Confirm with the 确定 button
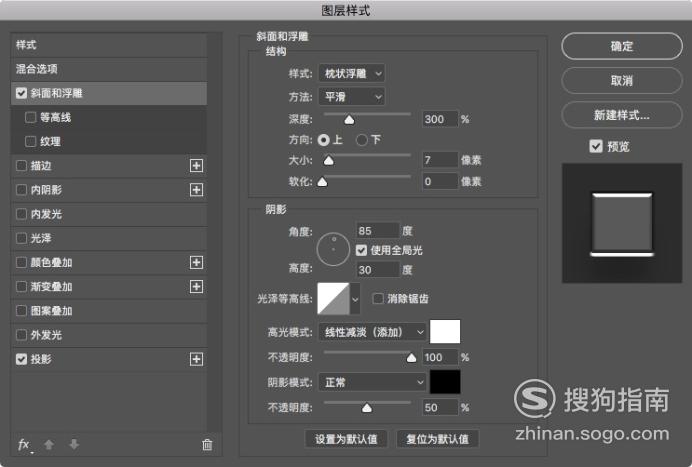Viewport: 692px width, 467px height. (622, 46)
